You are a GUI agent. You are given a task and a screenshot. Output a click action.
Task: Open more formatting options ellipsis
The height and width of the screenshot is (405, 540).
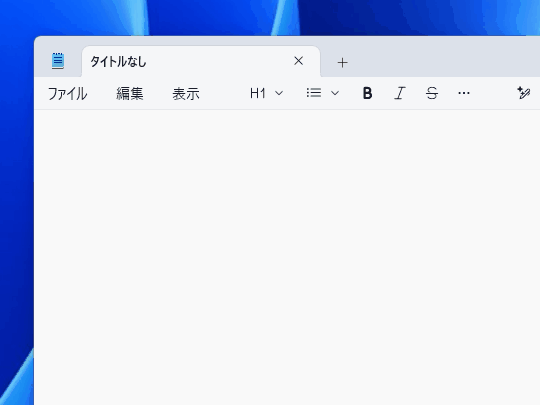point(464,93)
